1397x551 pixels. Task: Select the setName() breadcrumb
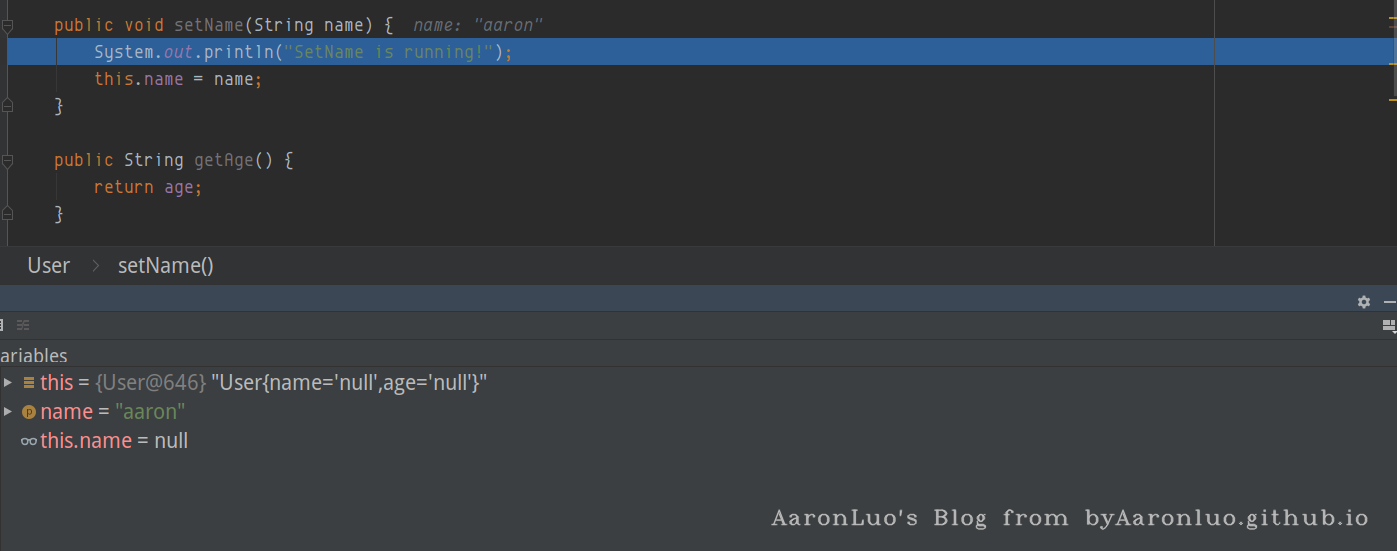click(166, 265)
